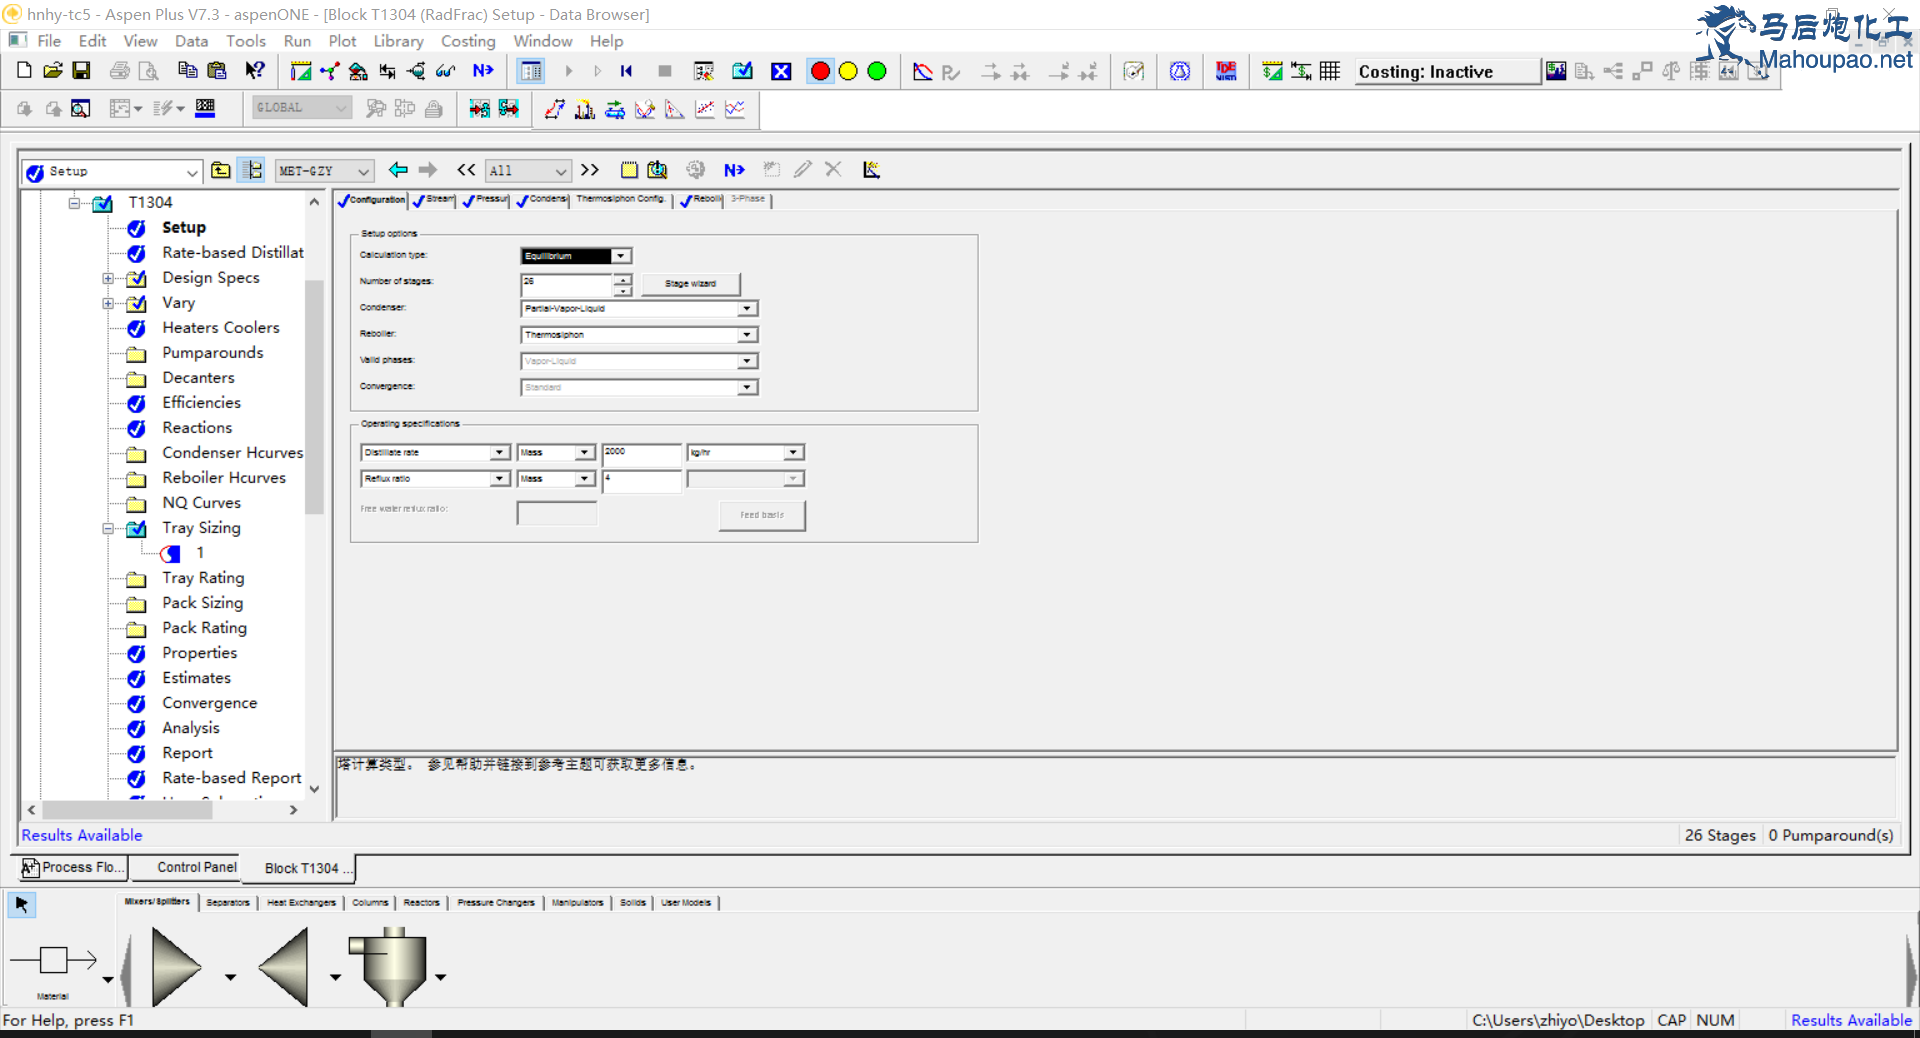
Task: Open the Data Browser toolbar icon
Action: click(532, 71)
